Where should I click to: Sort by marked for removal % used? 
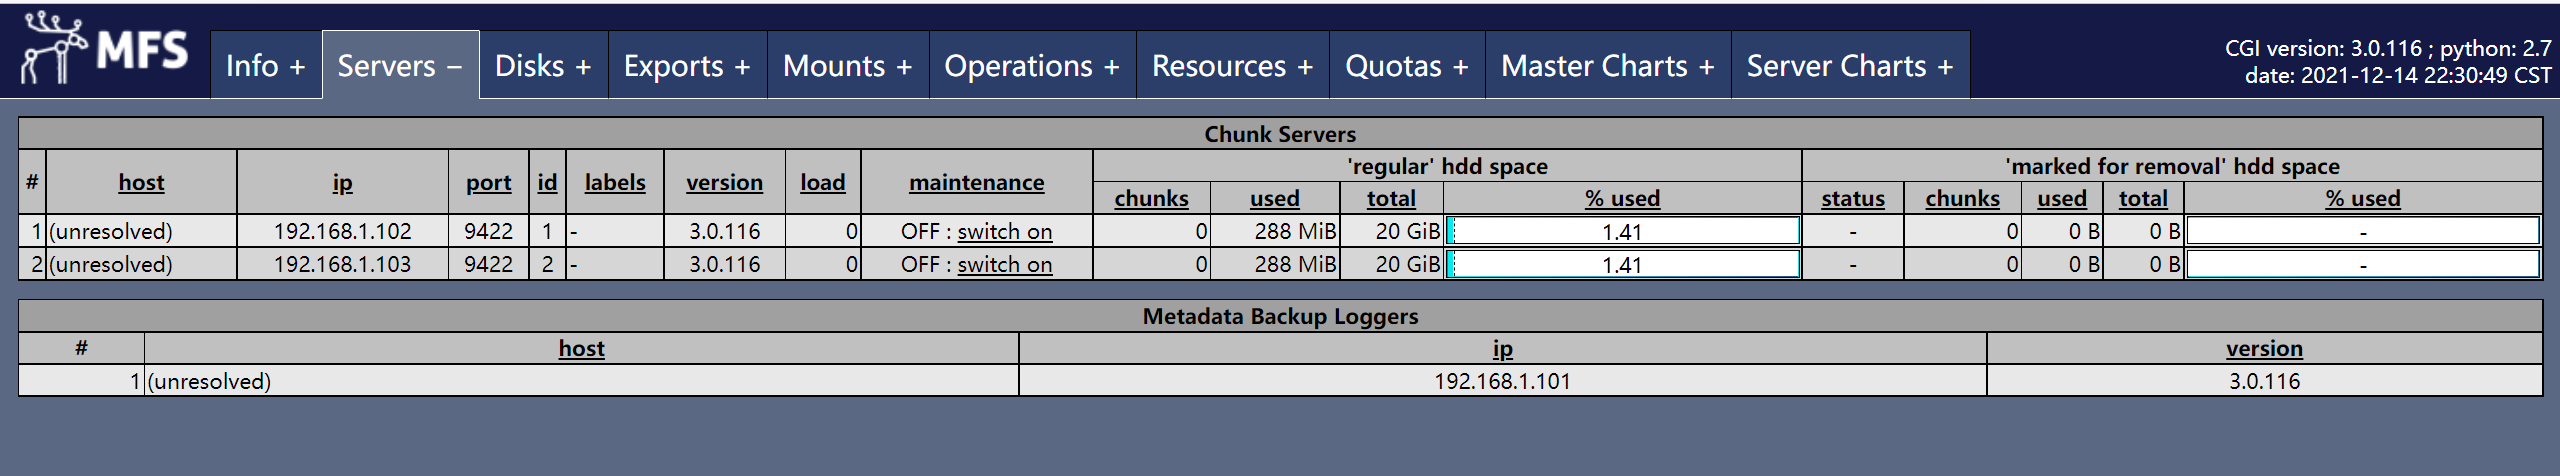tap(2362, 198)
